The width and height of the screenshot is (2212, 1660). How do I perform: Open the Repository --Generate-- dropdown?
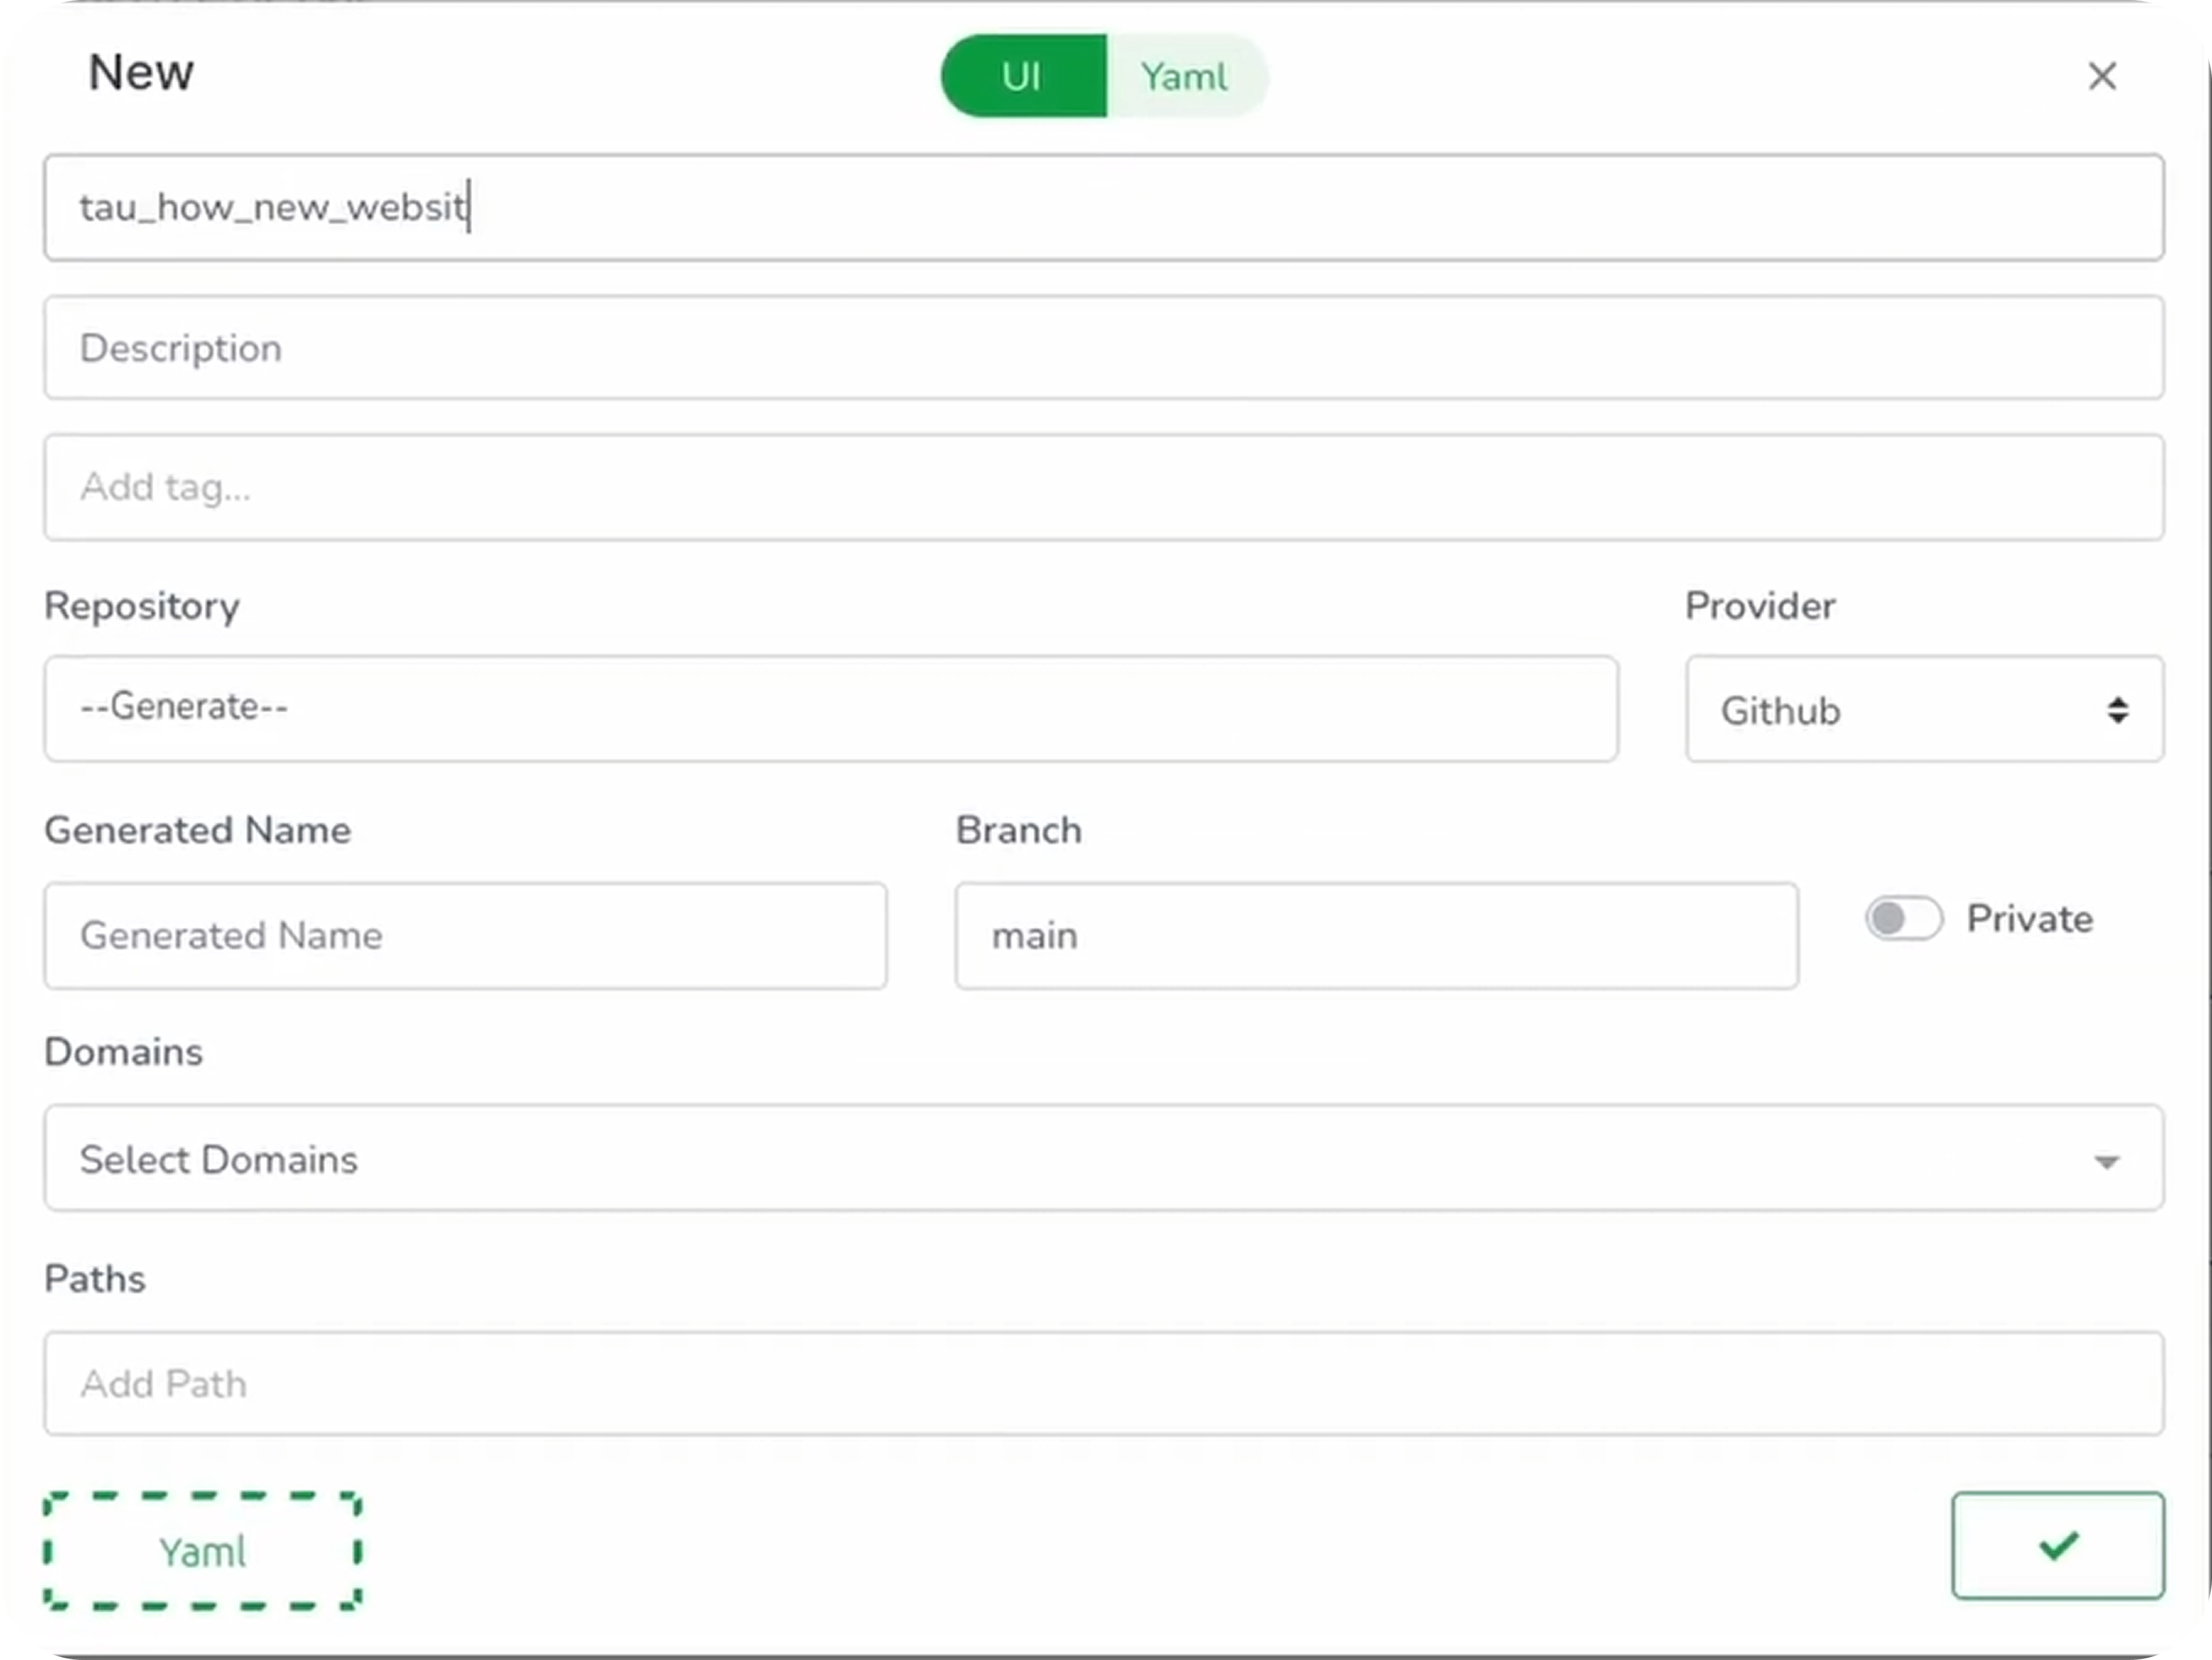tap(830, 709)
